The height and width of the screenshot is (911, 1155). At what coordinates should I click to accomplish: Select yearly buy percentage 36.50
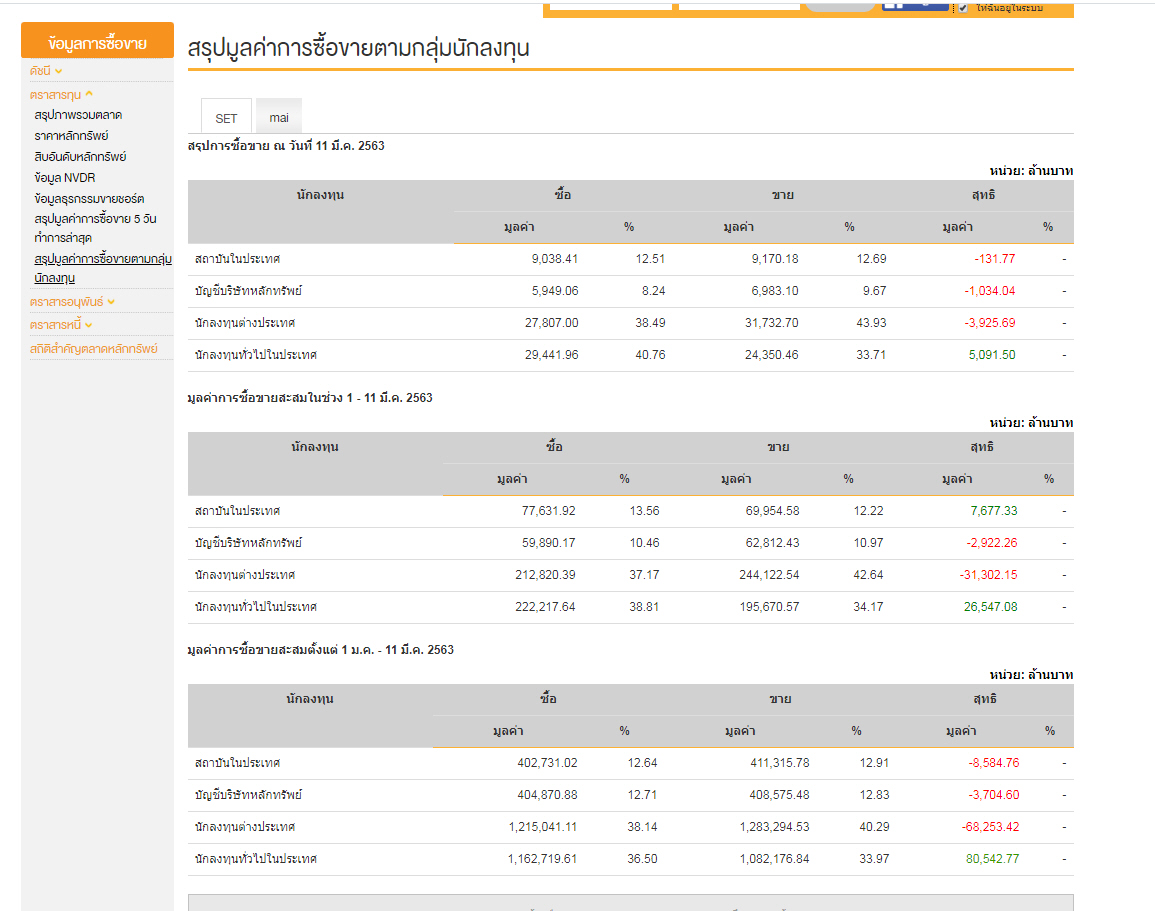(x=642, y=859)
